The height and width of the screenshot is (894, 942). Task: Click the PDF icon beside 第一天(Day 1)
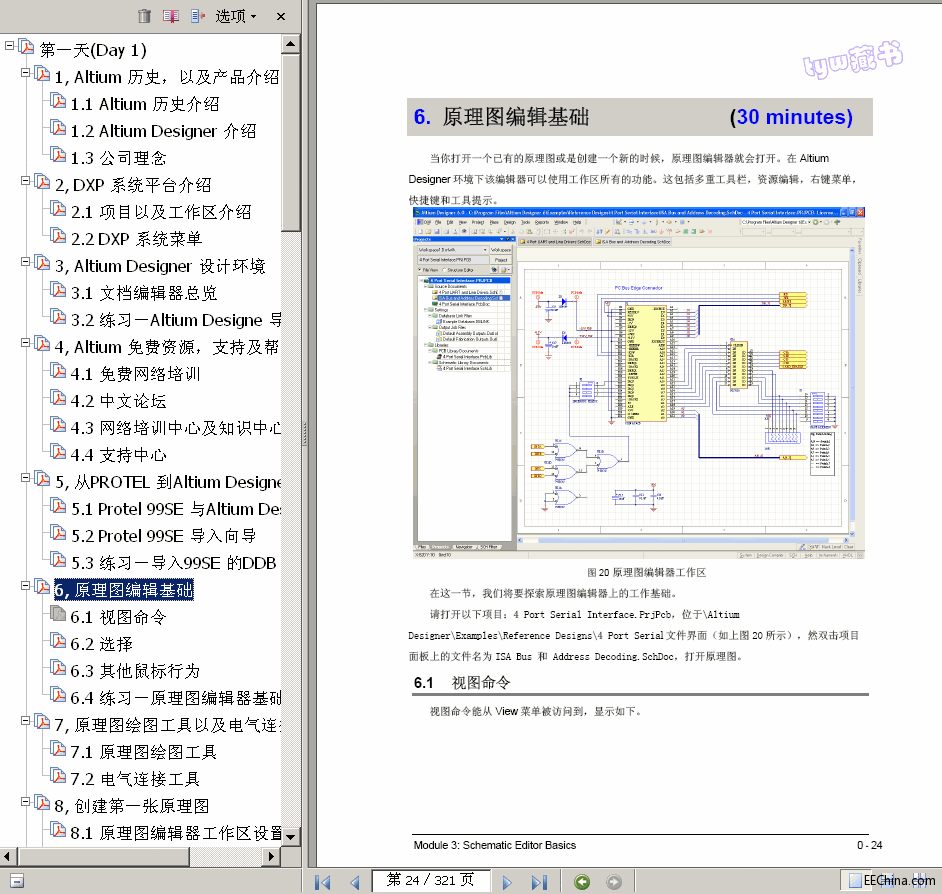(26, 46)
